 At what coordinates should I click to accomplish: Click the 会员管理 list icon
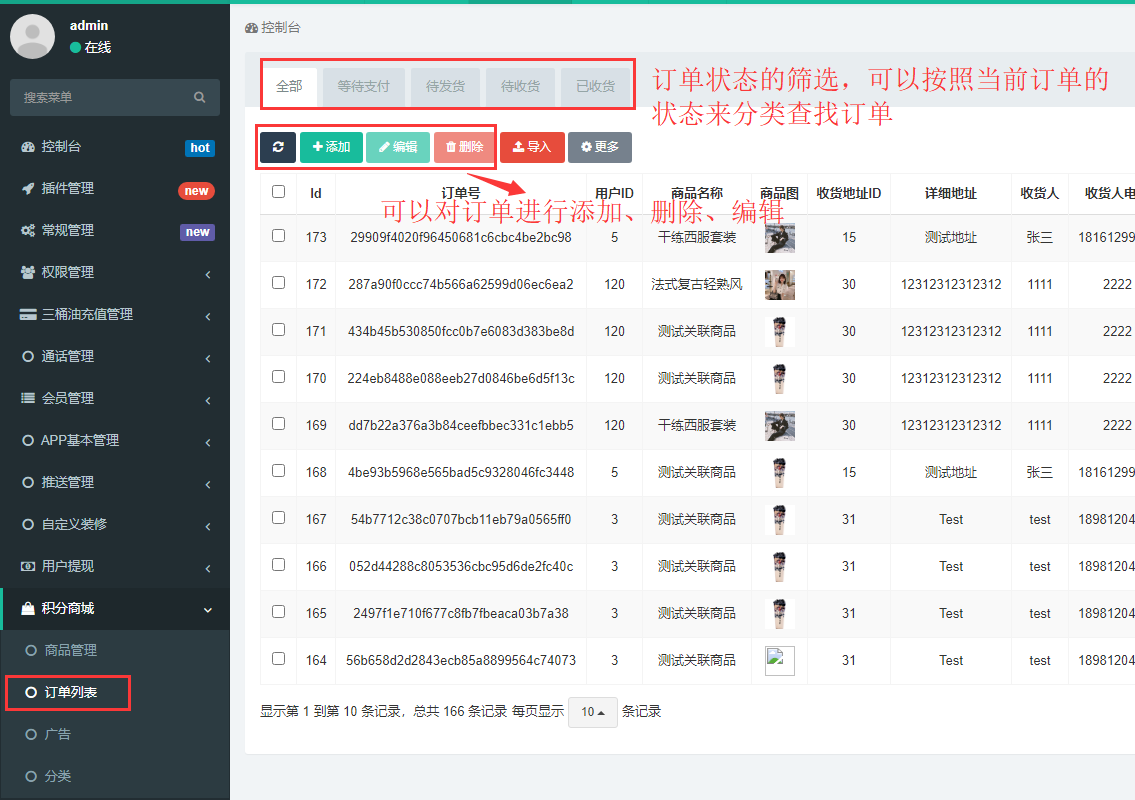click(x=28, y=398)
